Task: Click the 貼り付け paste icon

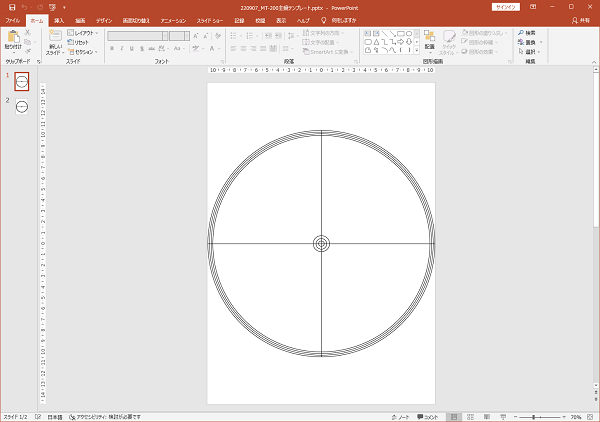Action: 13,37
